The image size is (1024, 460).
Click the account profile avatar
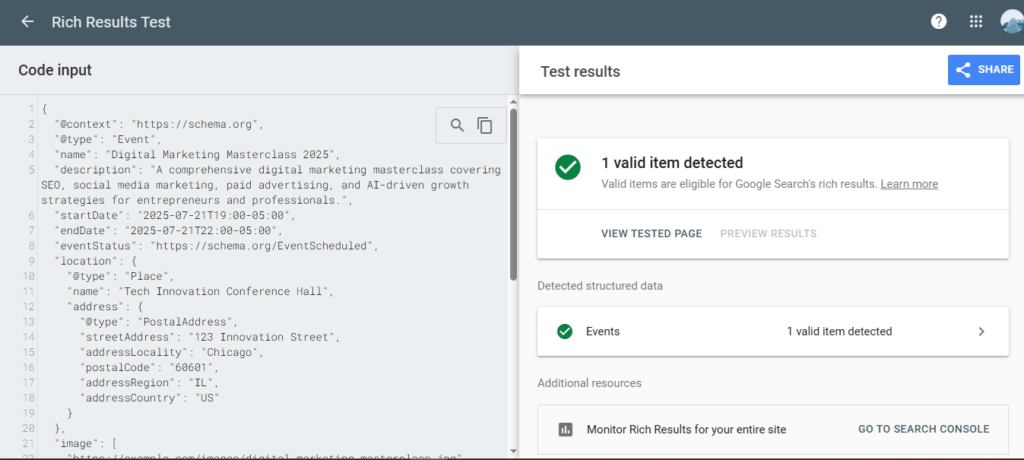coord(1011,21)
